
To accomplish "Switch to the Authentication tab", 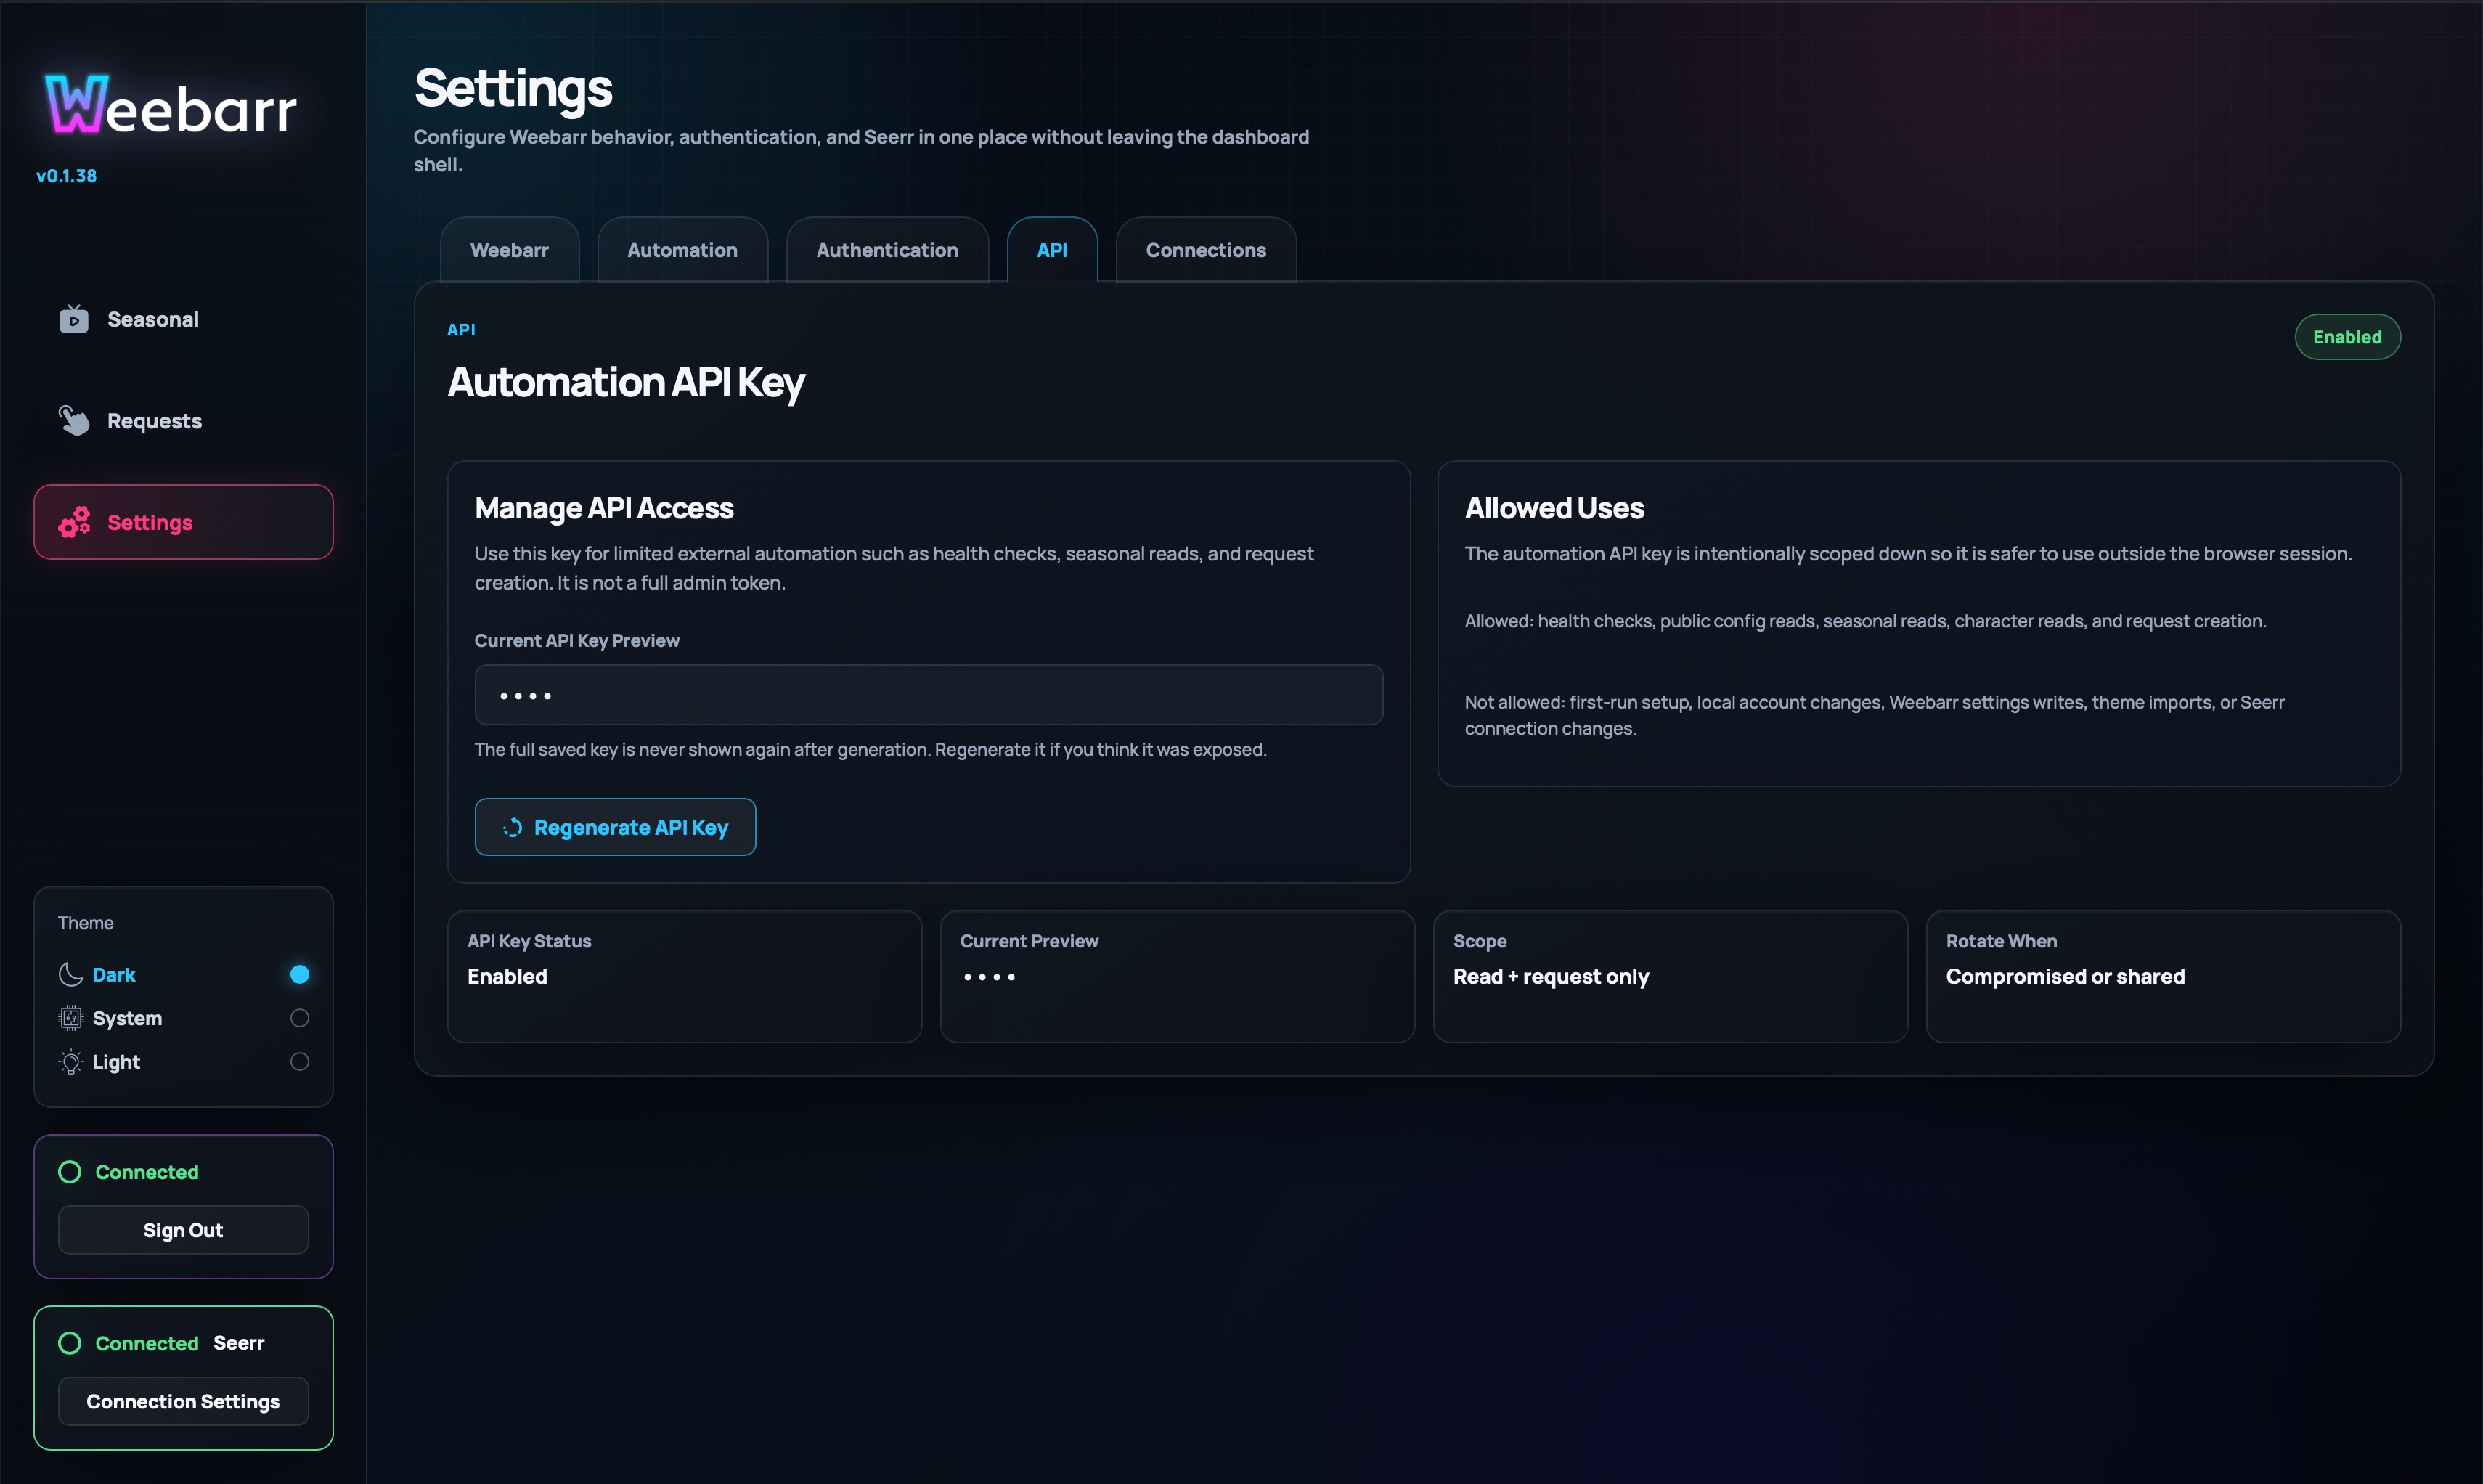I will (x=887, y=250).
